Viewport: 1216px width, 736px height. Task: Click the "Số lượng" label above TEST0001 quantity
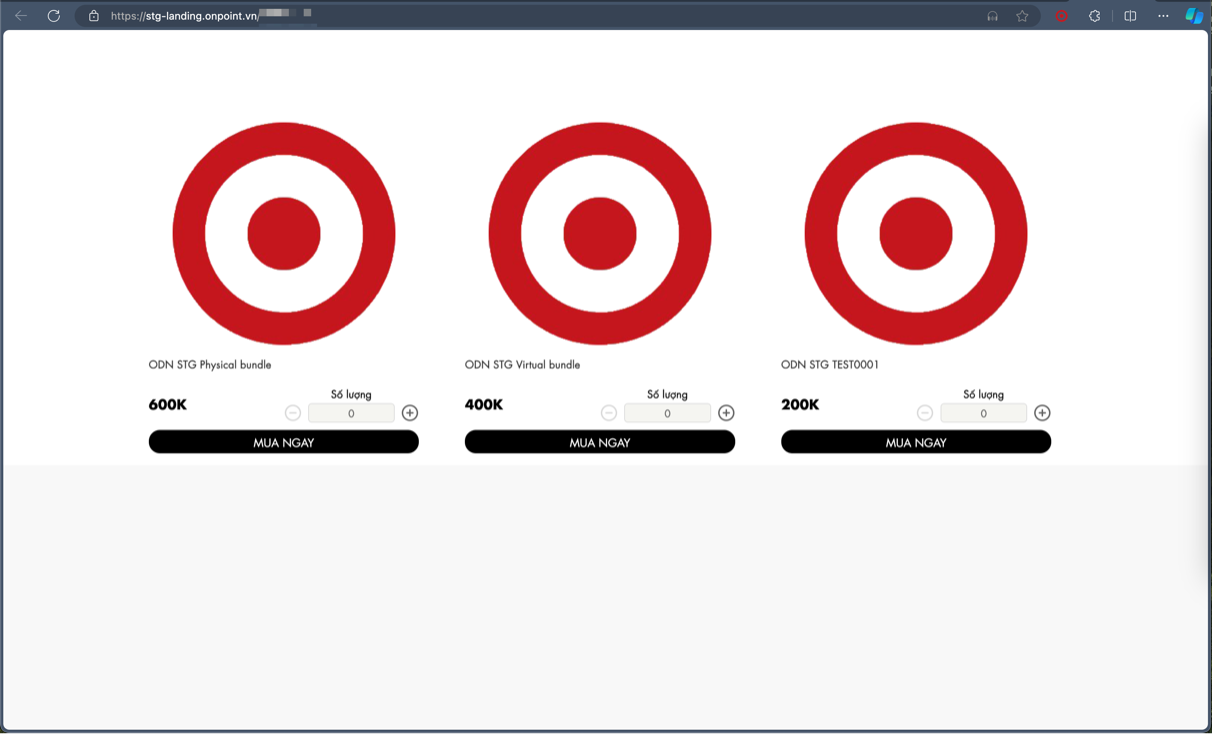tap(983, 395)
